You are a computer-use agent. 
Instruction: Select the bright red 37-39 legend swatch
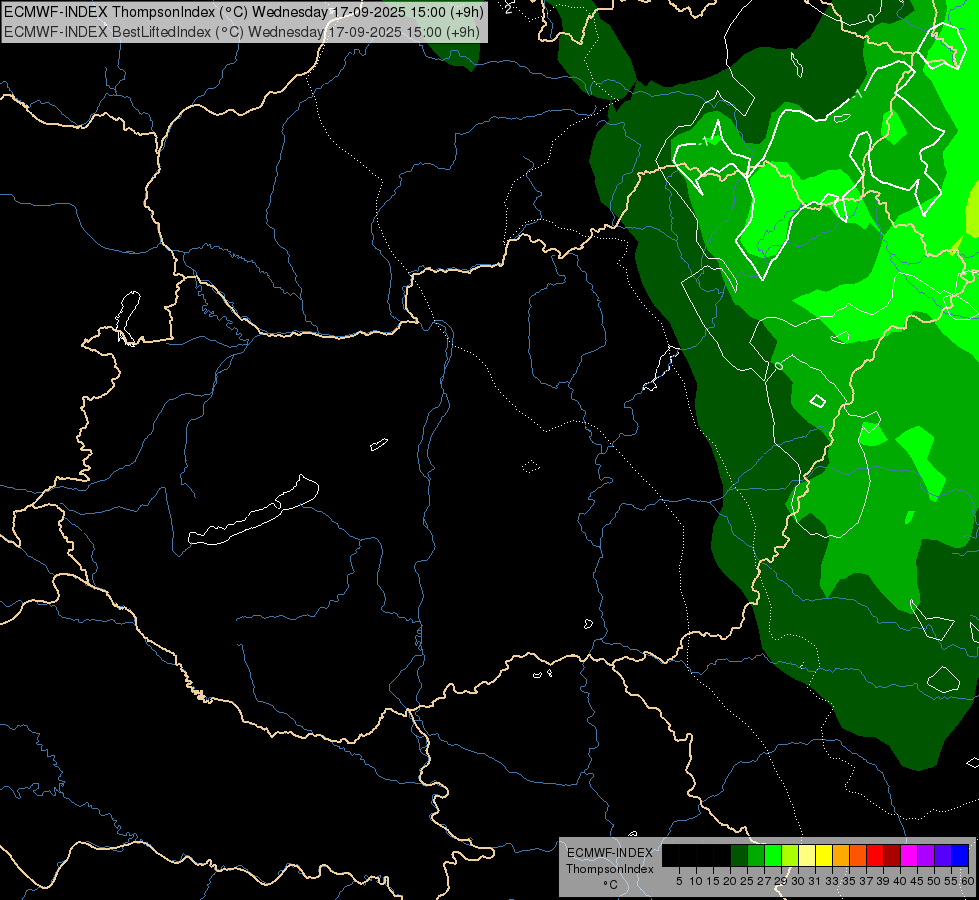(875, 855)
